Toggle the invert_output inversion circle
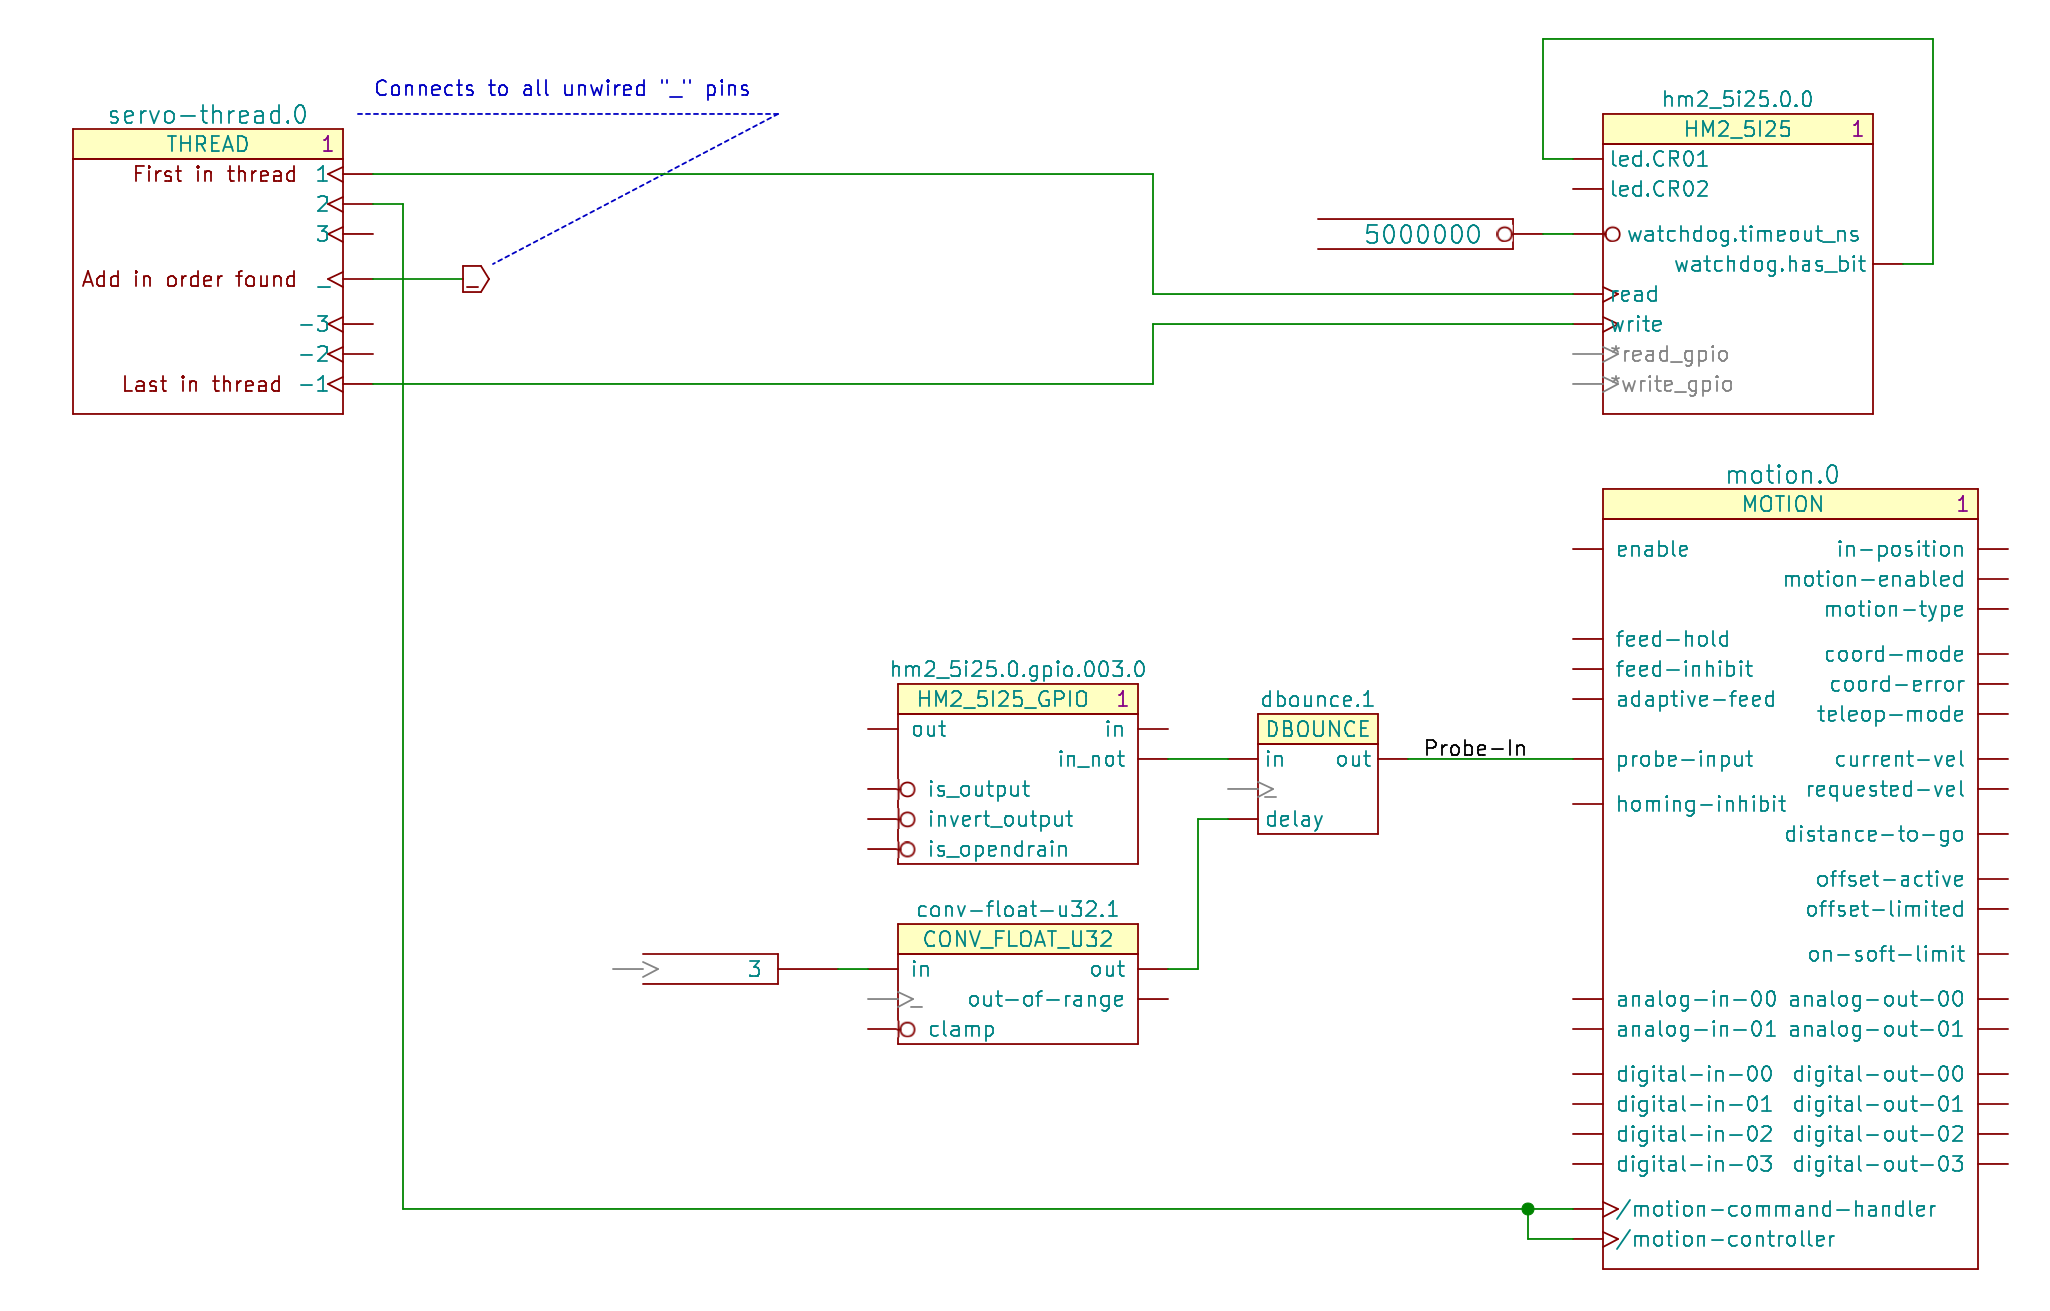This screenshot has width=2050, height=1311. (x=908, y=818)
